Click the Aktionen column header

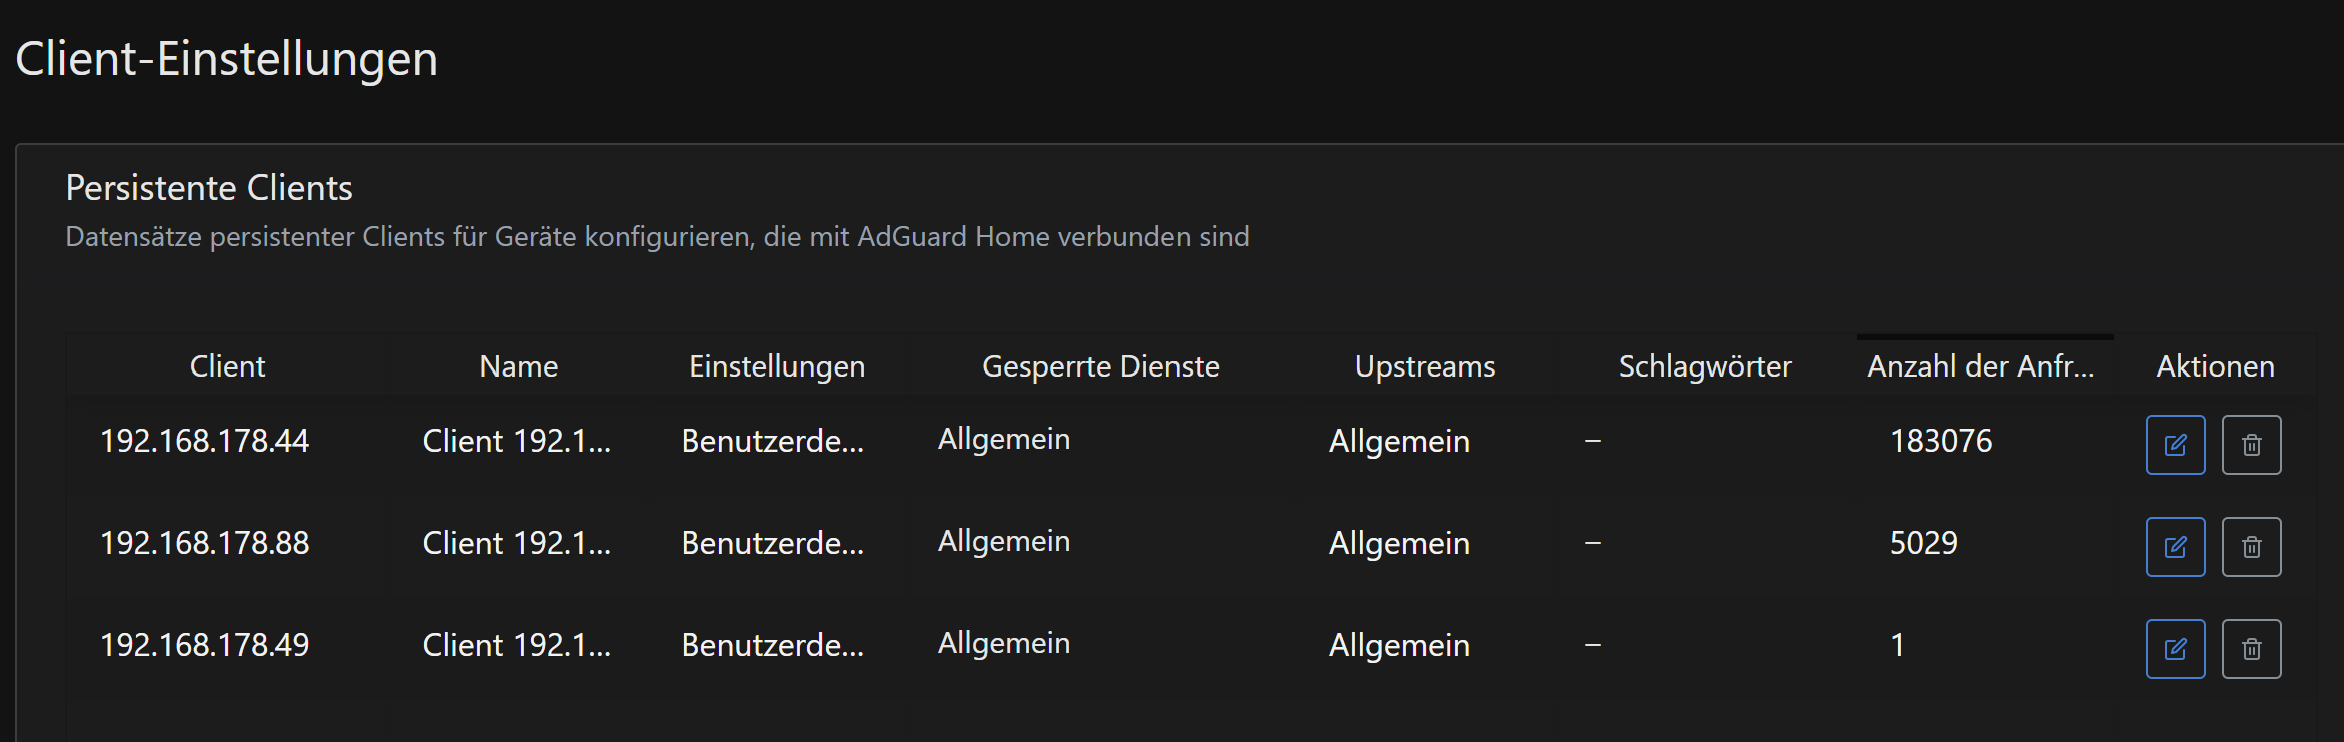point(2215,367)
